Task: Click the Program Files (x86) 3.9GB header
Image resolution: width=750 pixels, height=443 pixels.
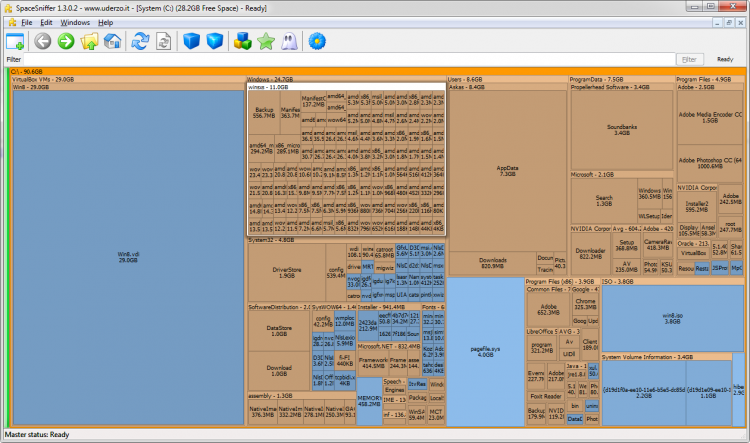Action: (562, 282)
